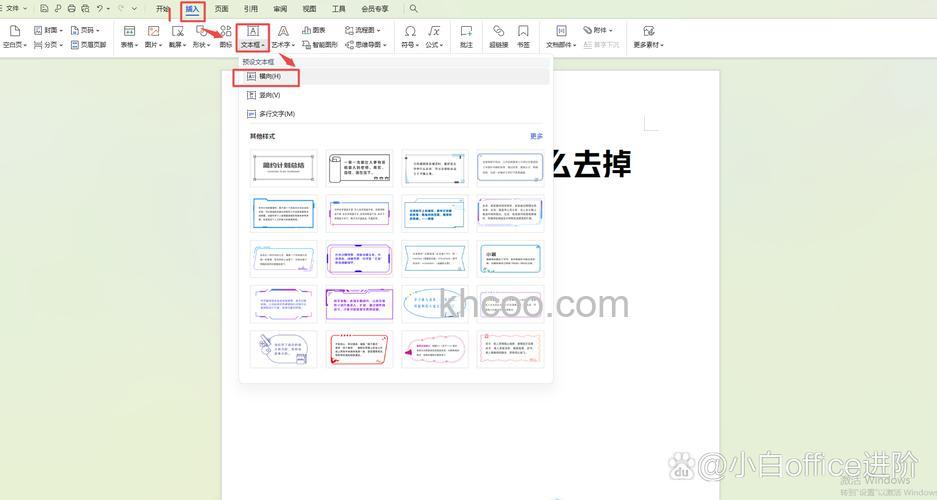937x500 pixels.
Task: Click the screenshot (截屏) icon
Action: 177,31
